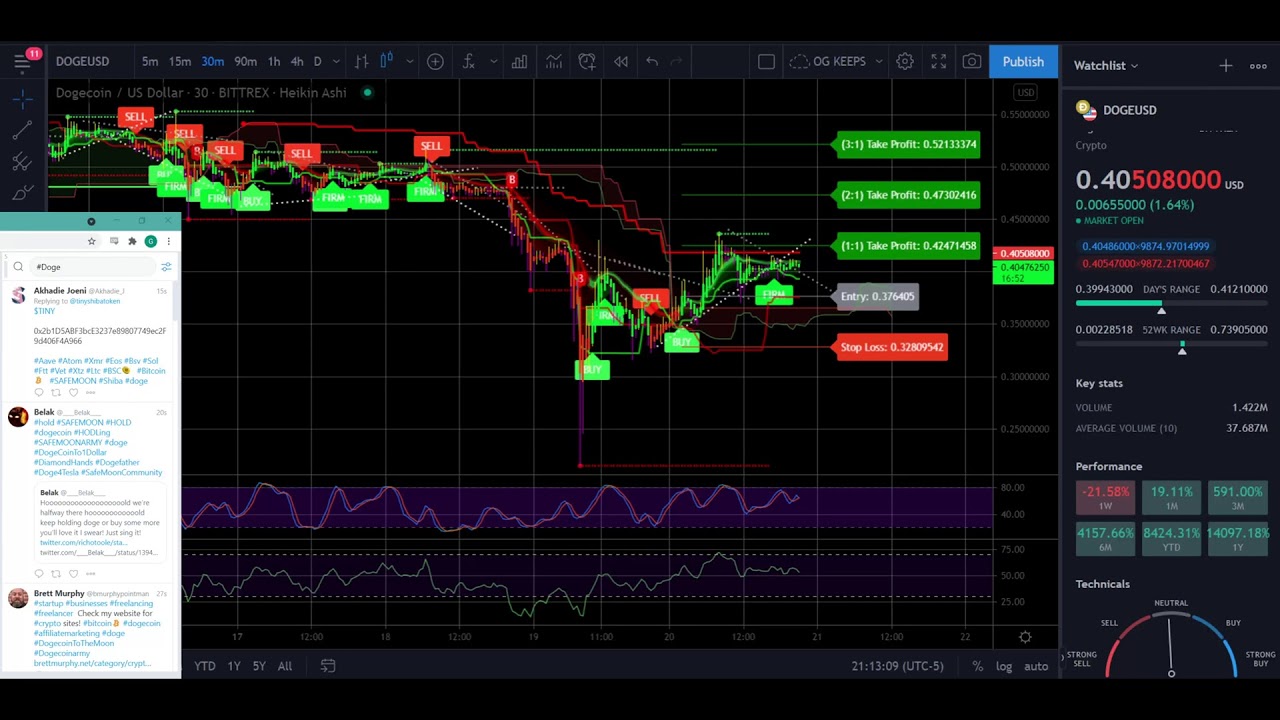The width and height of the screenshot is (1280, 720).
Task: Open the DOGEUSD symbol search
Action: [82, 62]
